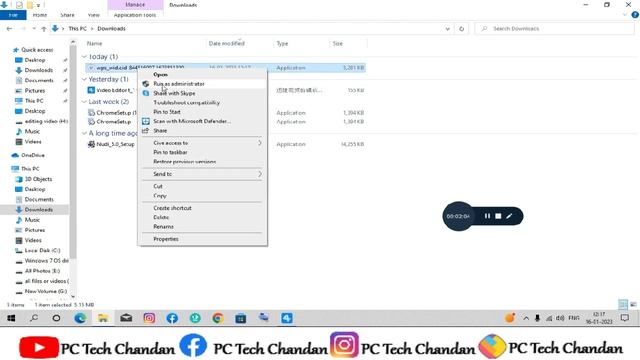Open Instagram from the taskbar
Screen dimensions: 640x360
click(x=149, y=318)
